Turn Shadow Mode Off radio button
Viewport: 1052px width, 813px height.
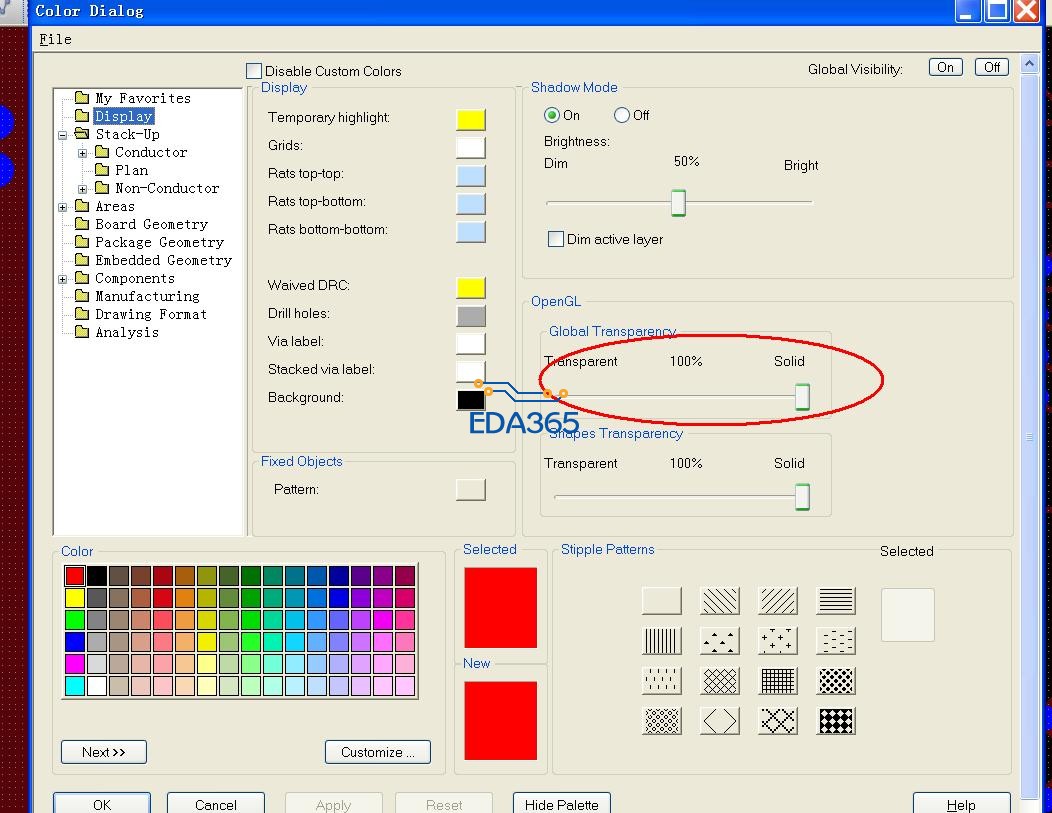click(x=622, y=115)
